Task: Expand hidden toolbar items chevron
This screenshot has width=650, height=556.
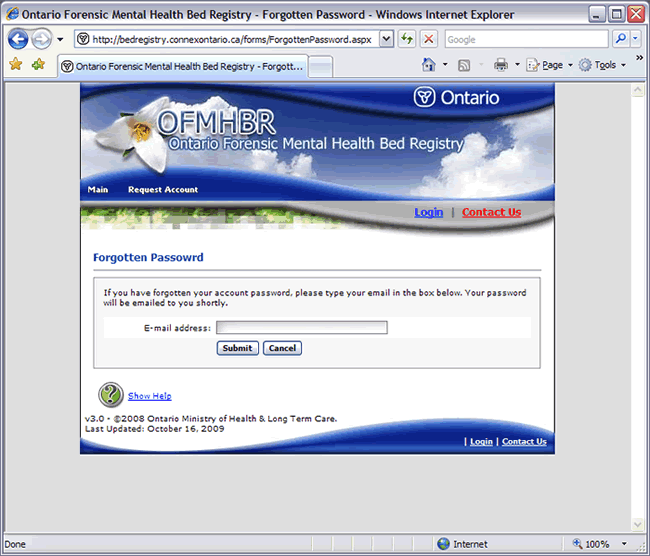Action: click(639, 58)
